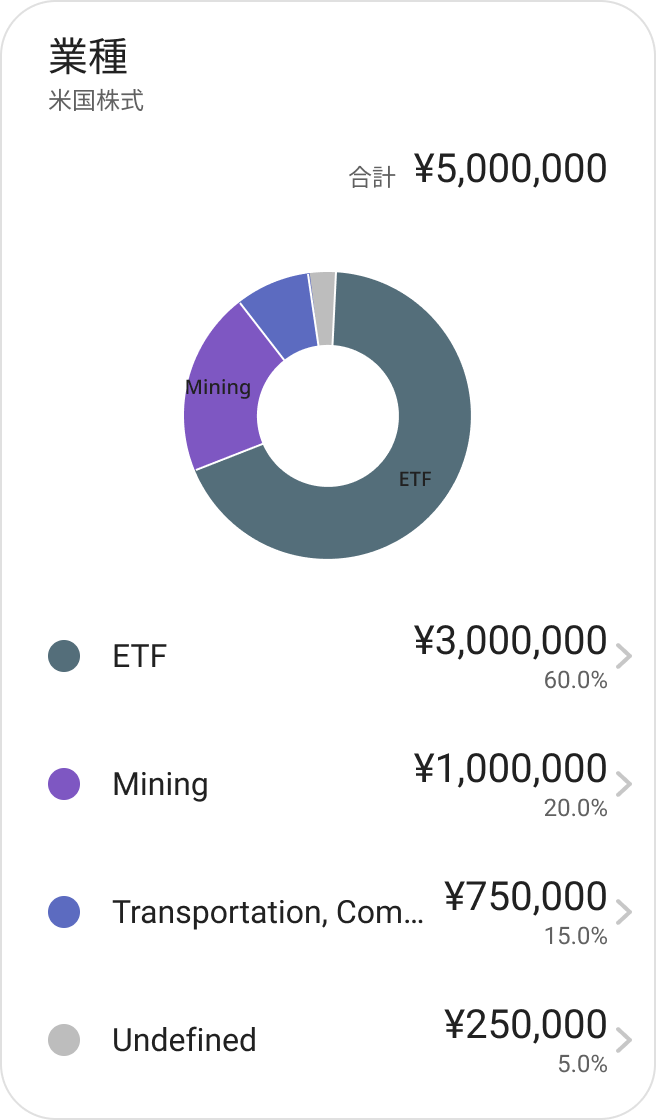Screen dimensions: 656x1120
Task: Click the ¥1,000,000 Mining amount
Action: 510,769
